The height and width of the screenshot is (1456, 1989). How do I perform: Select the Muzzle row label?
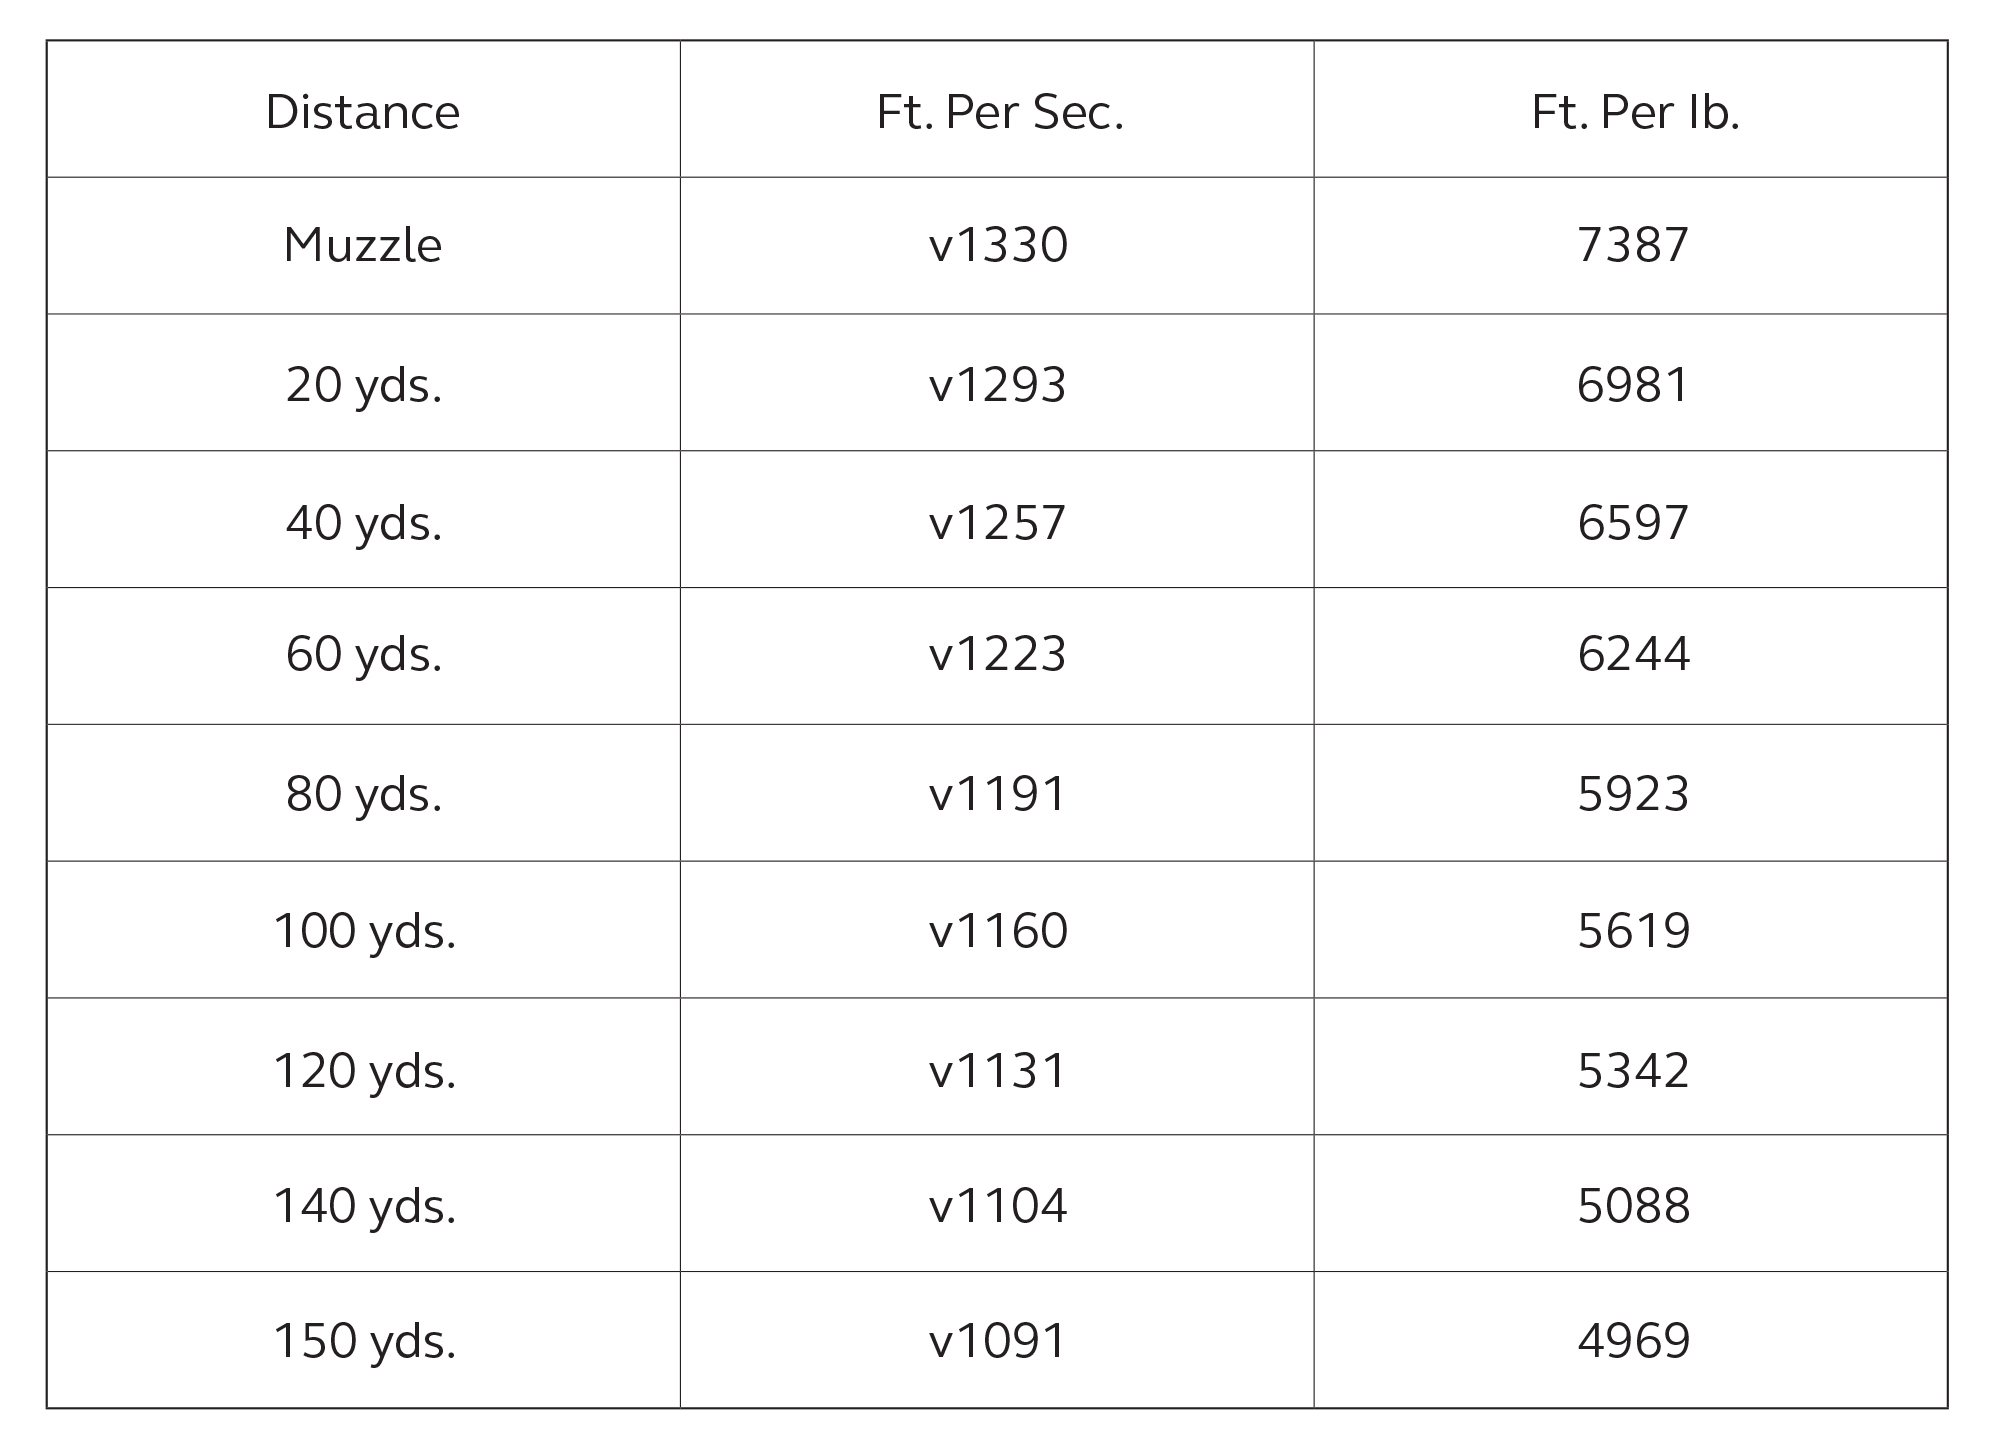click(363, 246)
